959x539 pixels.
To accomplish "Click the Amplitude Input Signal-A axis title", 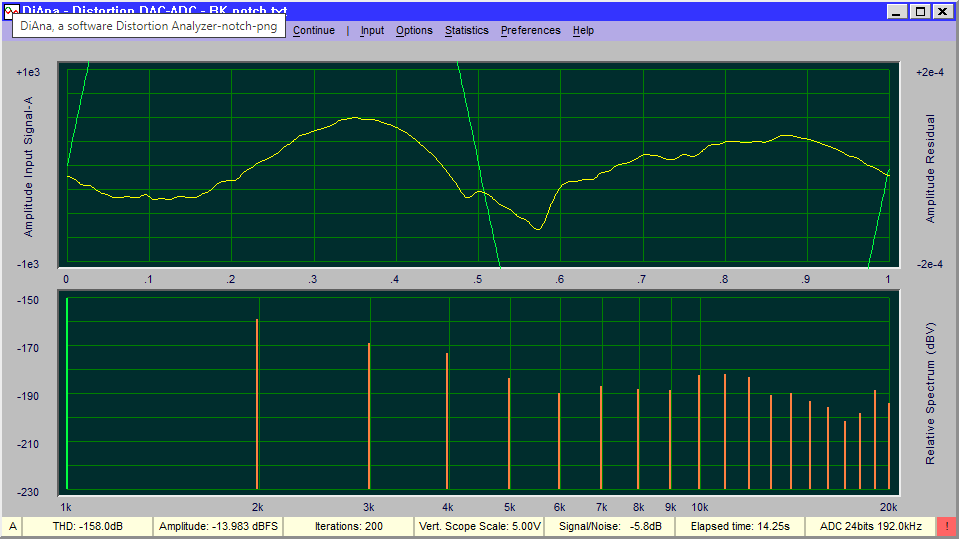I will pos(28,166).
